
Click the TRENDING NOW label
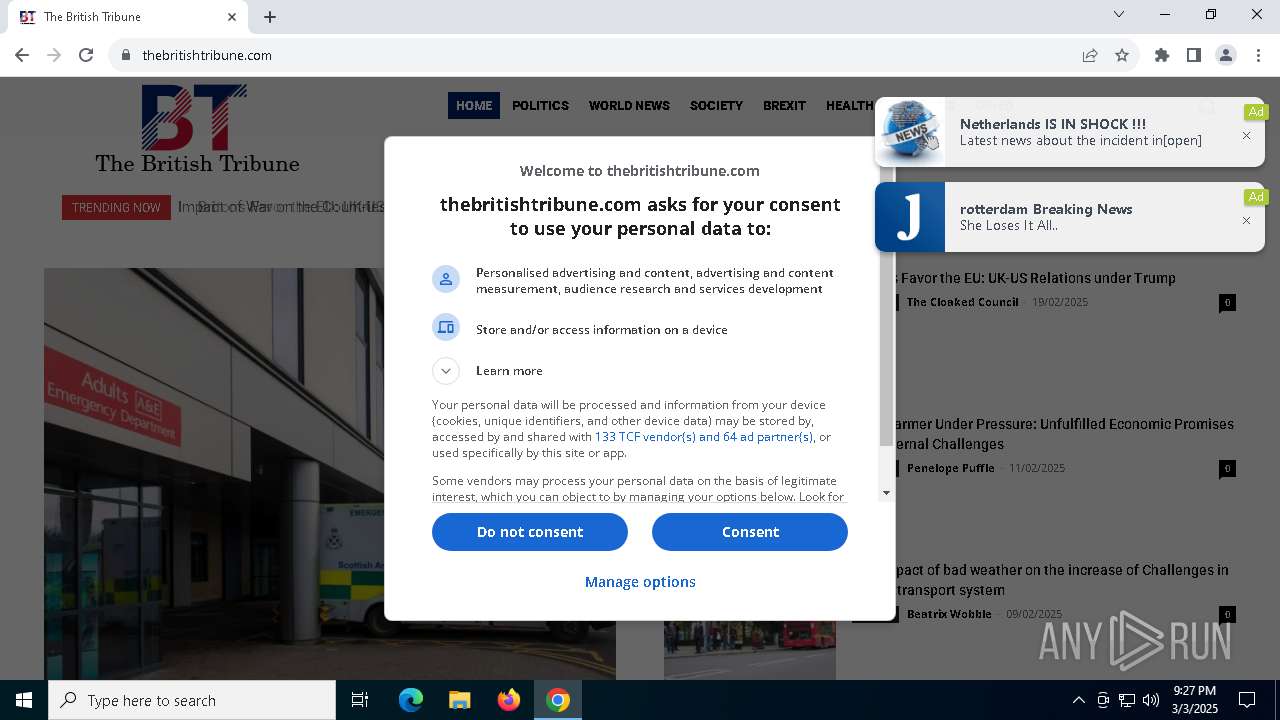point(116,207)
